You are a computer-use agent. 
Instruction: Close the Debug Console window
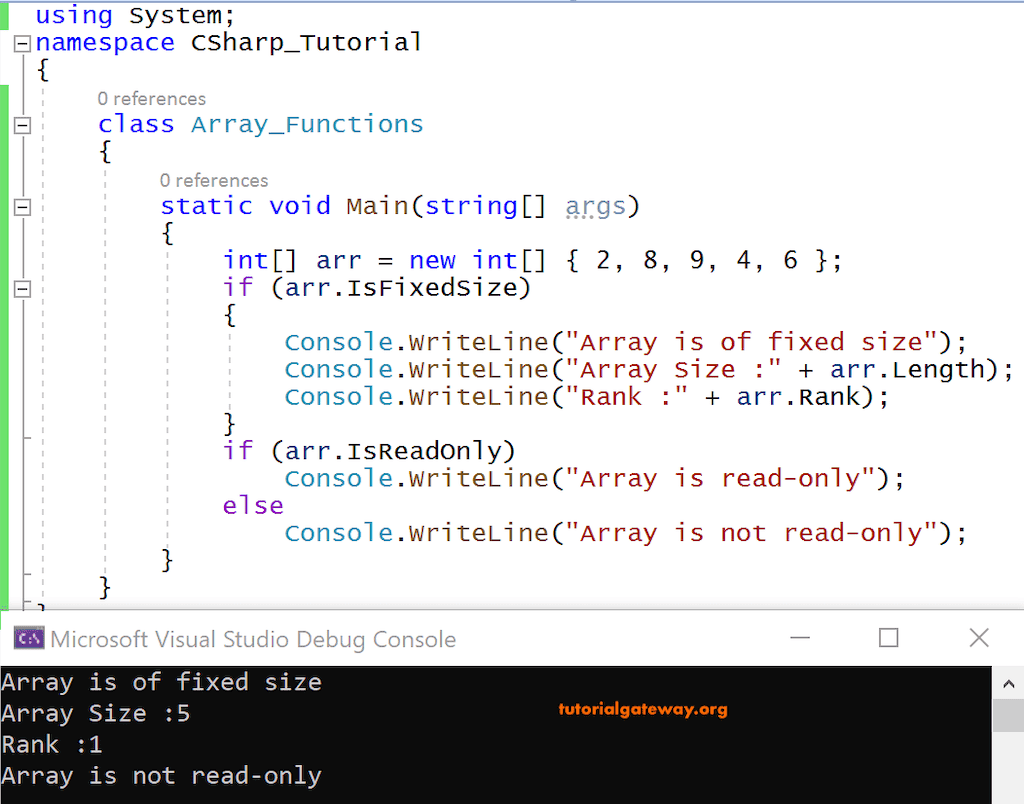(x=978, y=637)
